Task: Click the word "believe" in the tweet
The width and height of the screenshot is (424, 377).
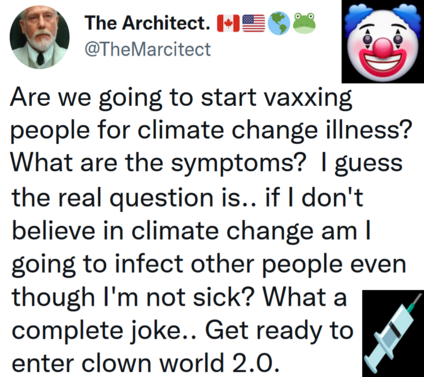Action: pos(54,231)
